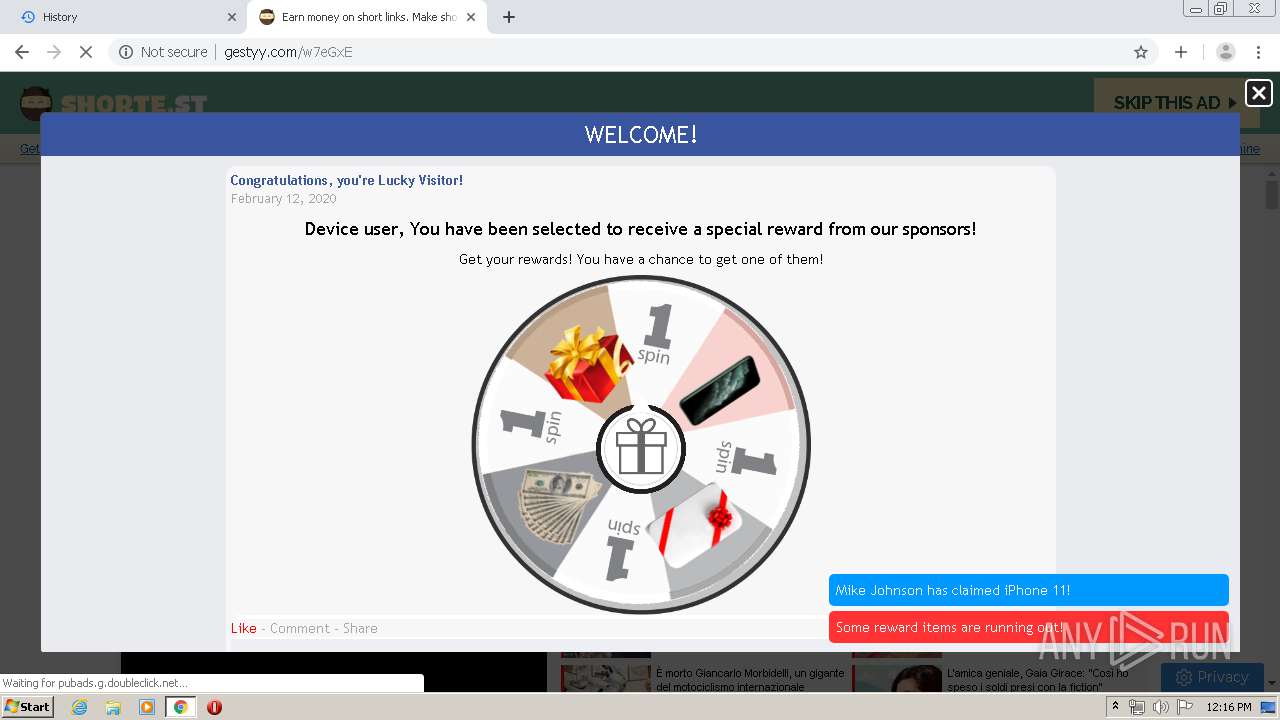Open a new browser tab
The height and width of the screenshot is (720, 1280).
coord(509,17)
